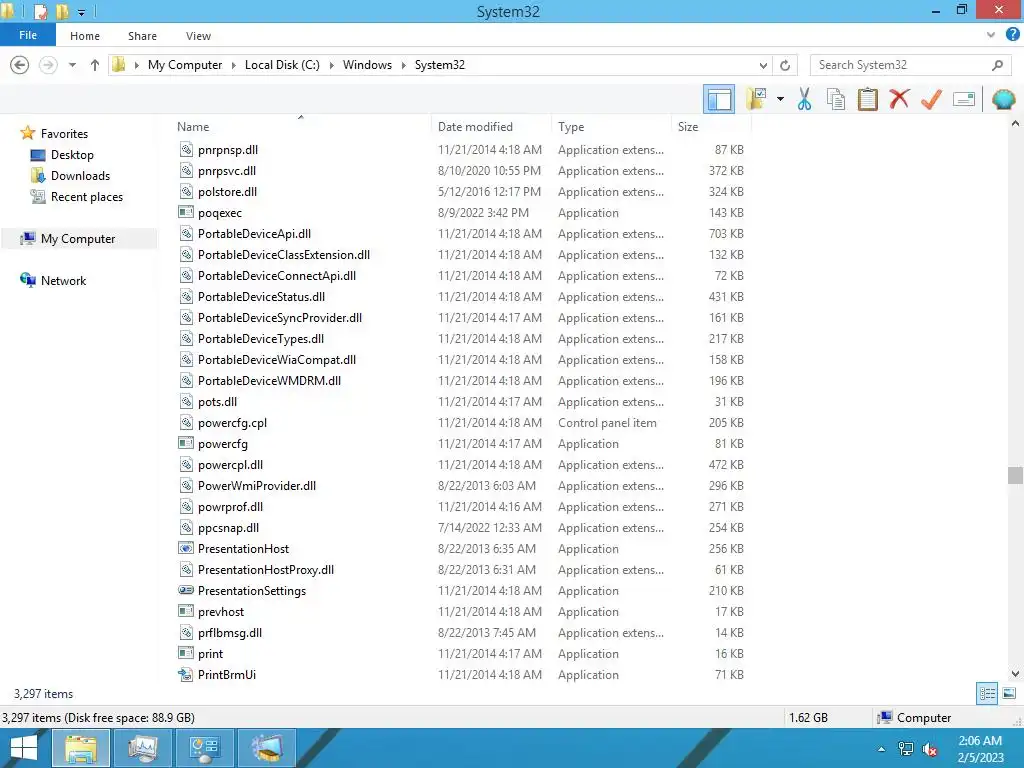Click the Cut scissors icon
The height and width of the screenshot is (768, 1024).
pyautogui.click(x=804, y=99)
